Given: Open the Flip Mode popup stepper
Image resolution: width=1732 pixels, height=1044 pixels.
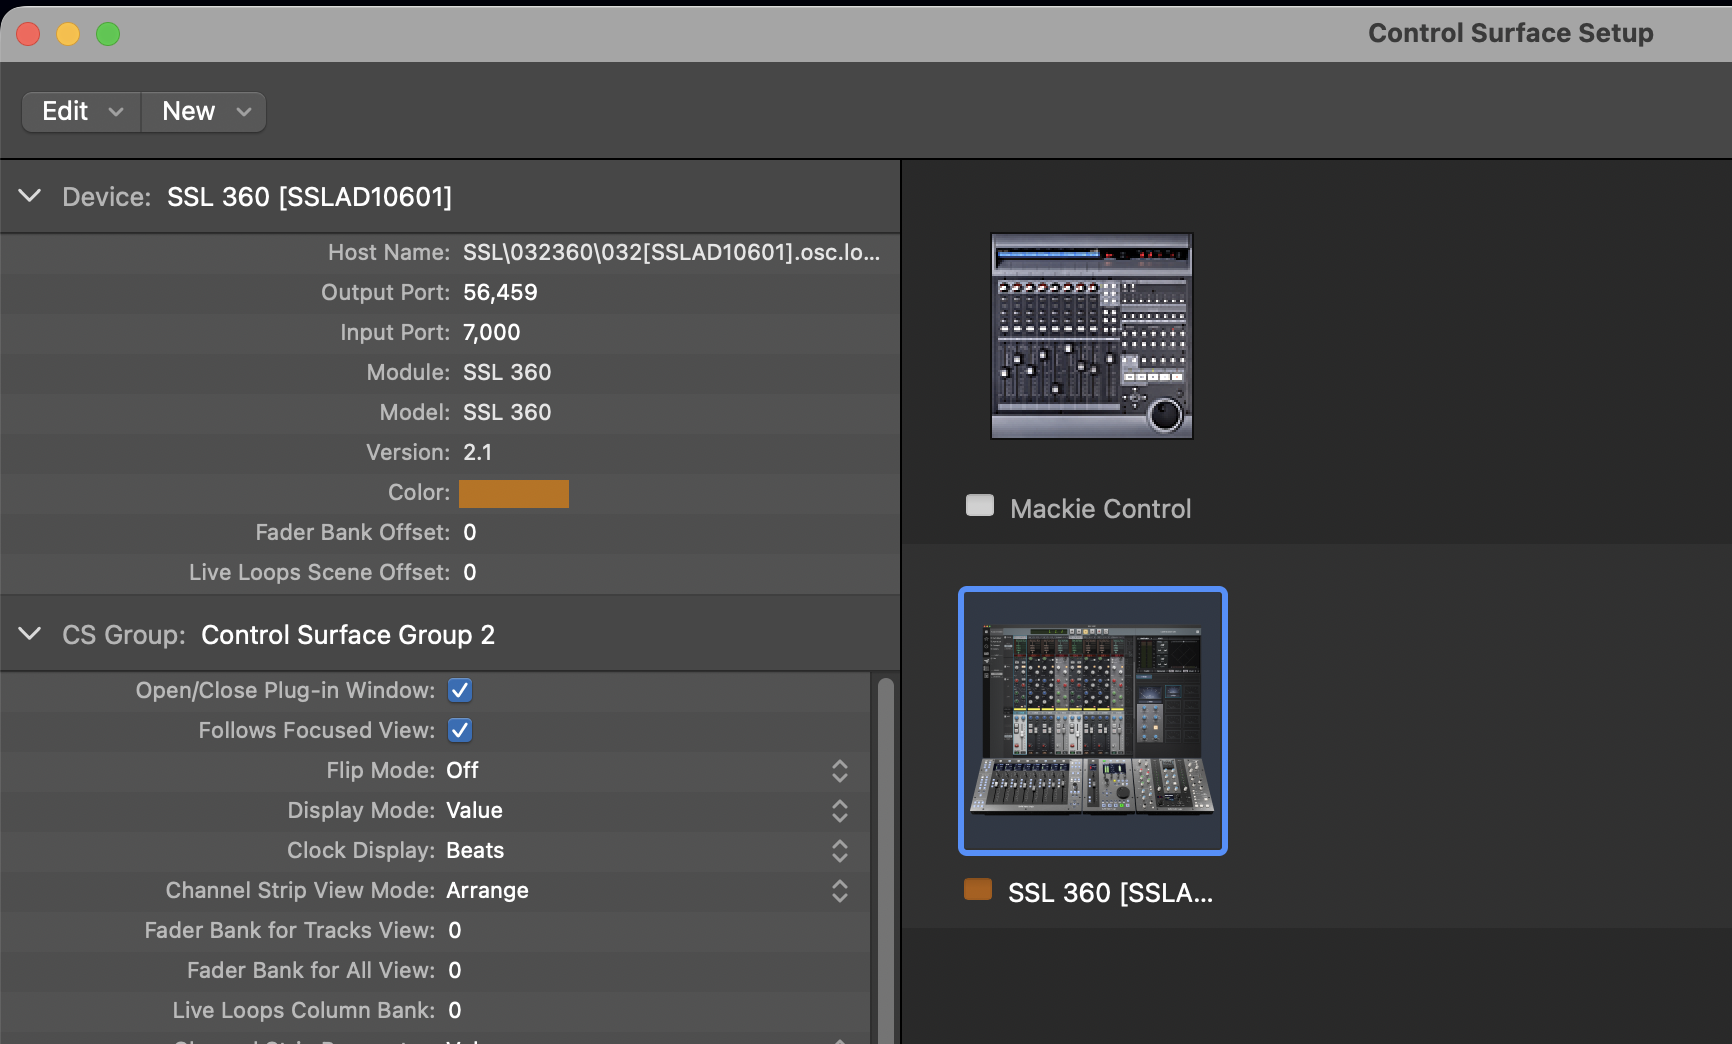Looking at the screenshot, I should pyautogui.click(x=840, y=770).
